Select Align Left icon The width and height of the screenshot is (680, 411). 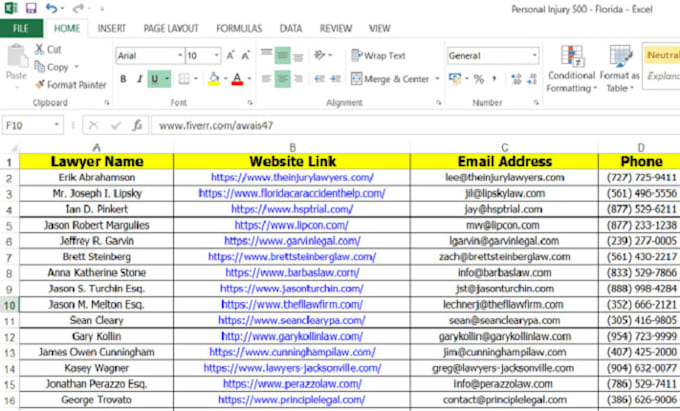(266, 79)
